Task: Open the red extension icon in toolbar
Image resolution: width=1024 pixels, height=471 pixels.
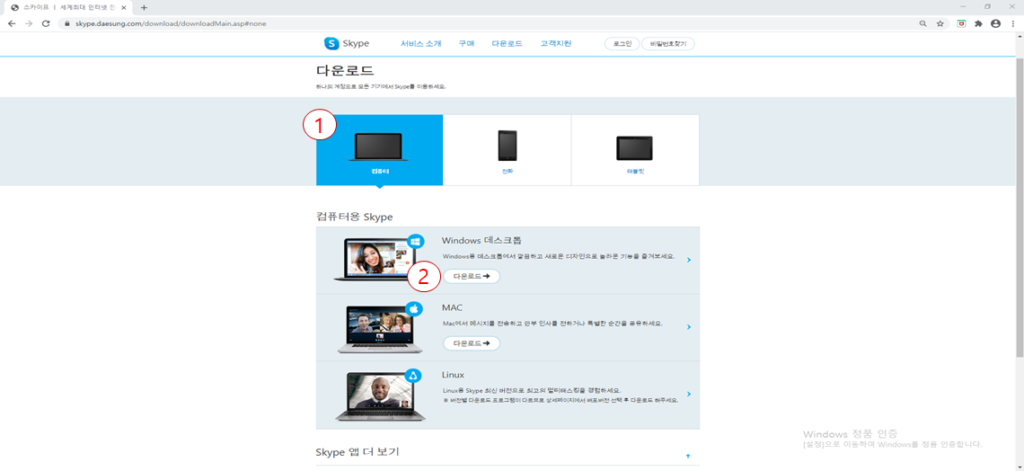Action: coord(962,24)
